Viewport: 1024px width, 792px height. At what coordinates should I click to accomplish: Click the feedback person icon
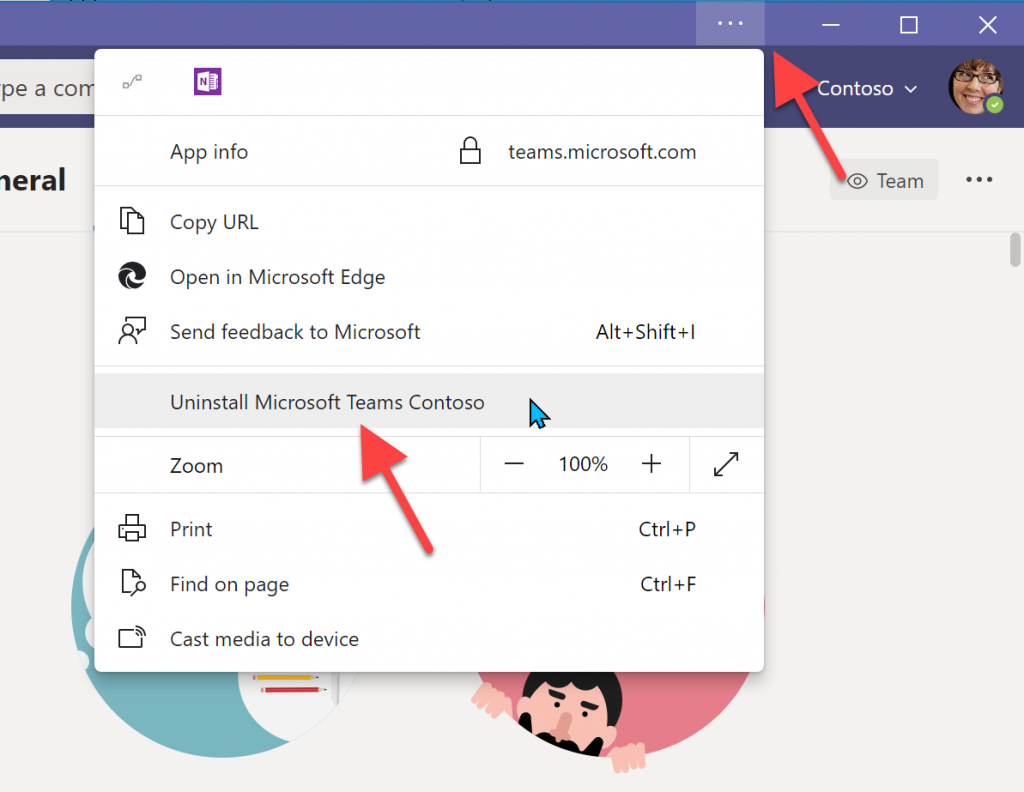point(132,330)
